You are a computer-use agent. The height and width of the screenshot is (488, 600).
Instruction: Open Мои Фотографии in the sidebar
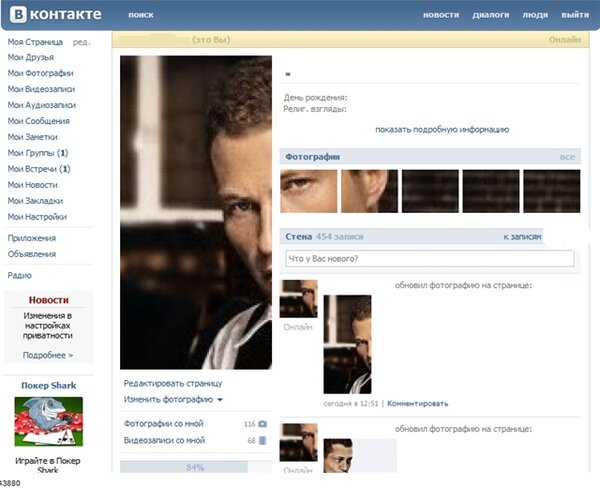pos(41,73)
